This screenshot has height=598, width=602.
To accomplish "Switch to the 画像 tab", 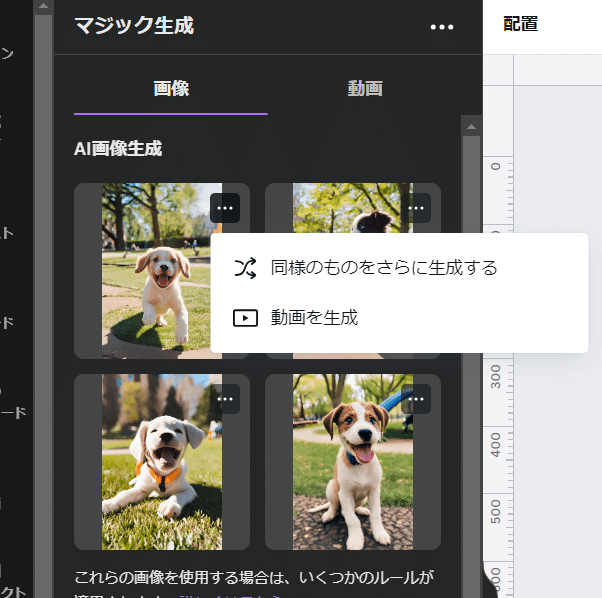I will click(171, 89).
